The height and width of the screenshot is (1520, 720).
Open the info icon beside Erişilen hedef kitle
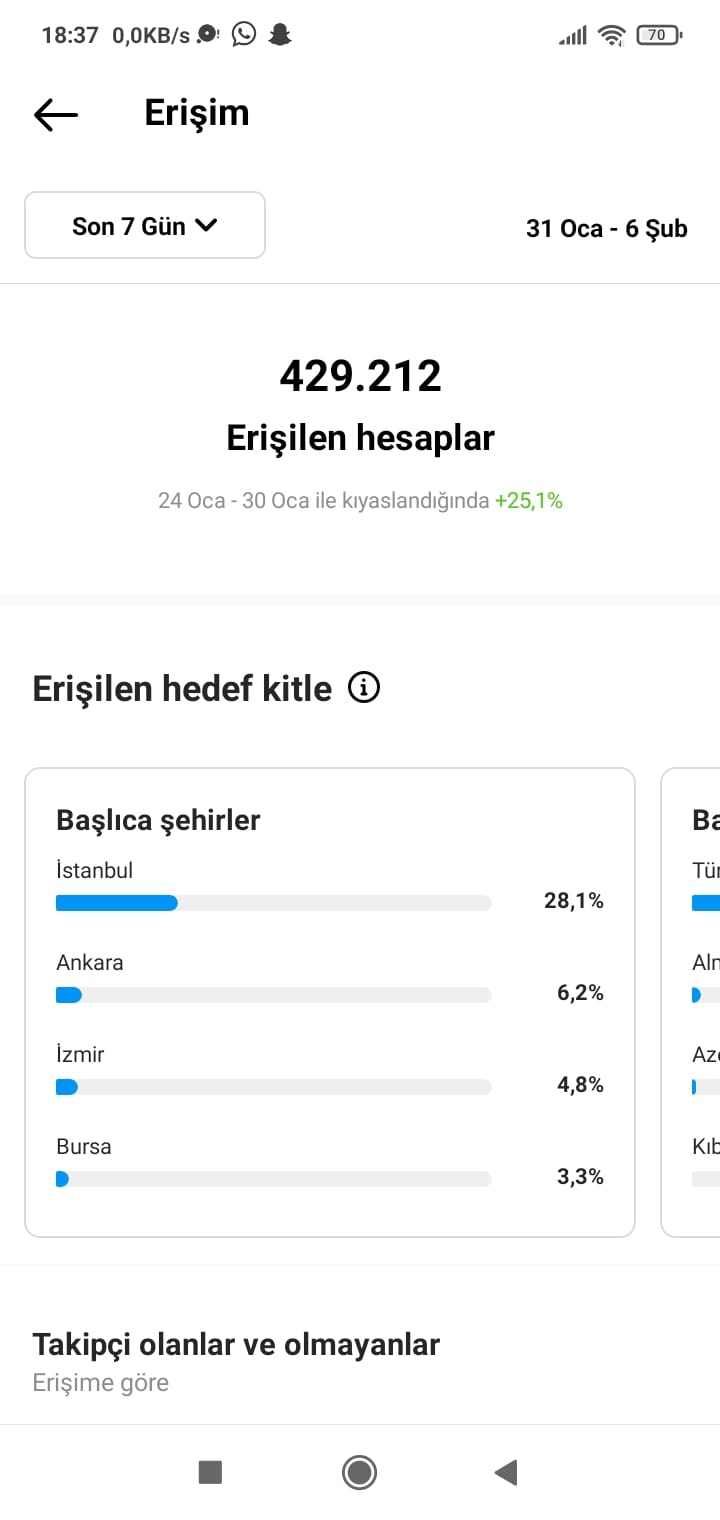click(x=364, y=688)
